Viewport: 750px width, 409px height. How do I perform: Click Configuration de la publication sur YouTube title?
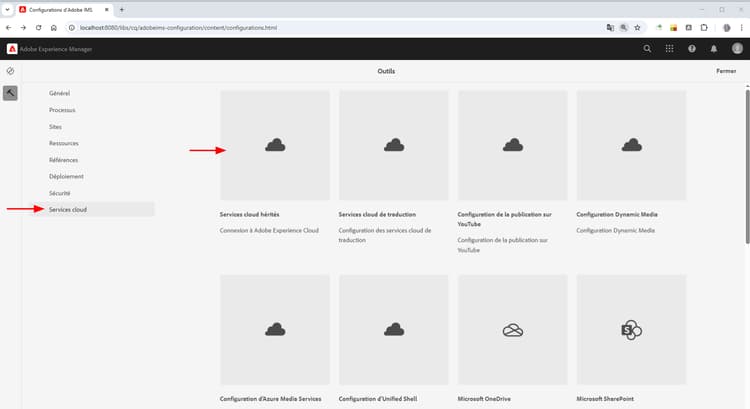coord(504,219)
